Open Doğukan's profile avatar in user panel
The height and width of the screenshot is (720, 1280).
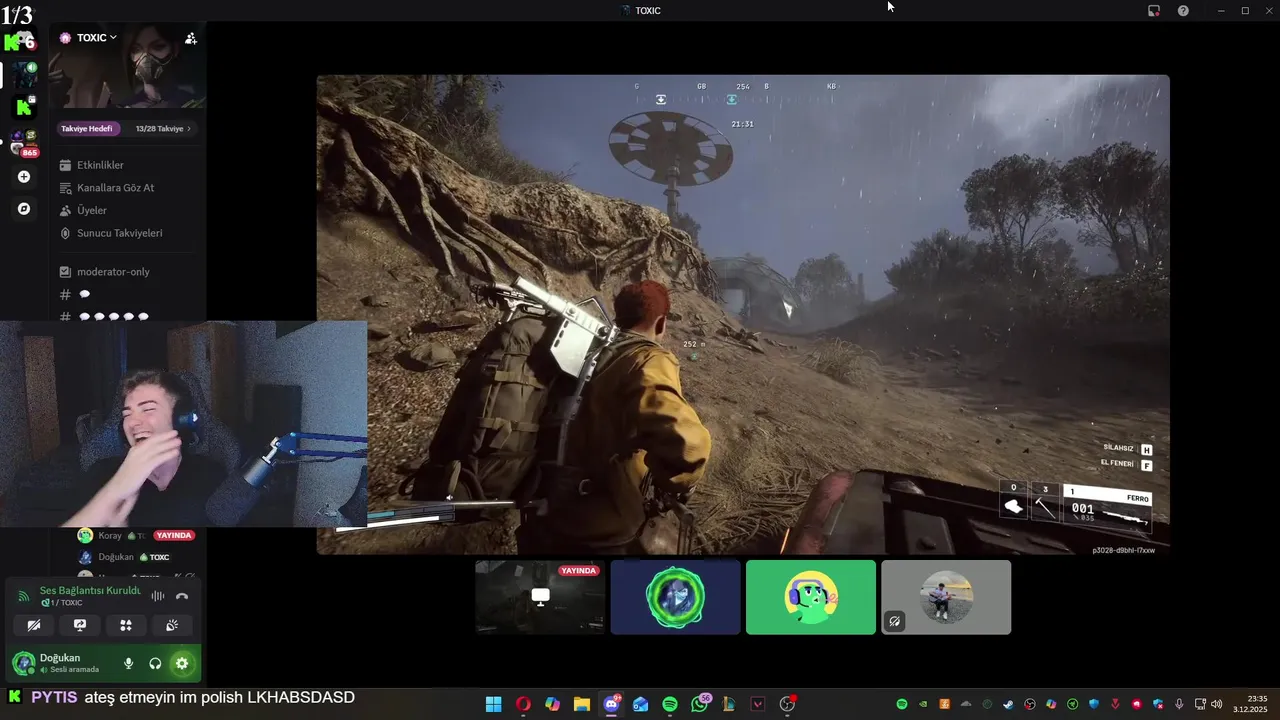coord(23,663)
